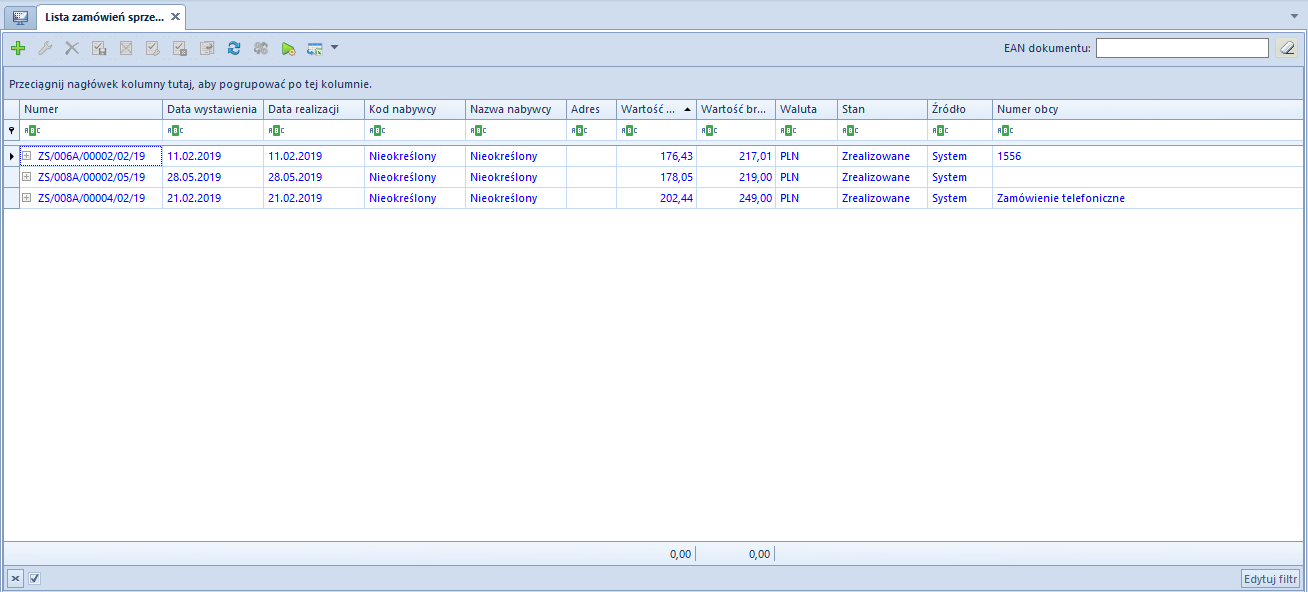1308x592 pixels.
Task: Clear filter with X button at bottom left
Action: pyautogui.click(x=15, y=578)
